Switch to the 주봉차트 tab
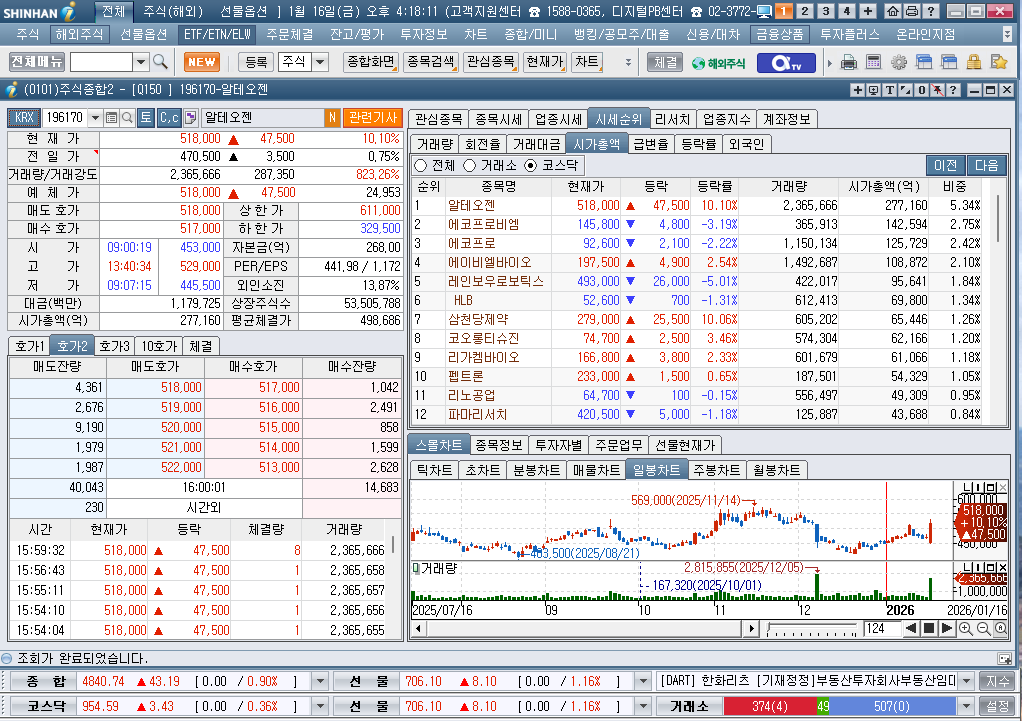Image resolution: width=1022 pixels, height=721 pixels. [x=716, y=470]
